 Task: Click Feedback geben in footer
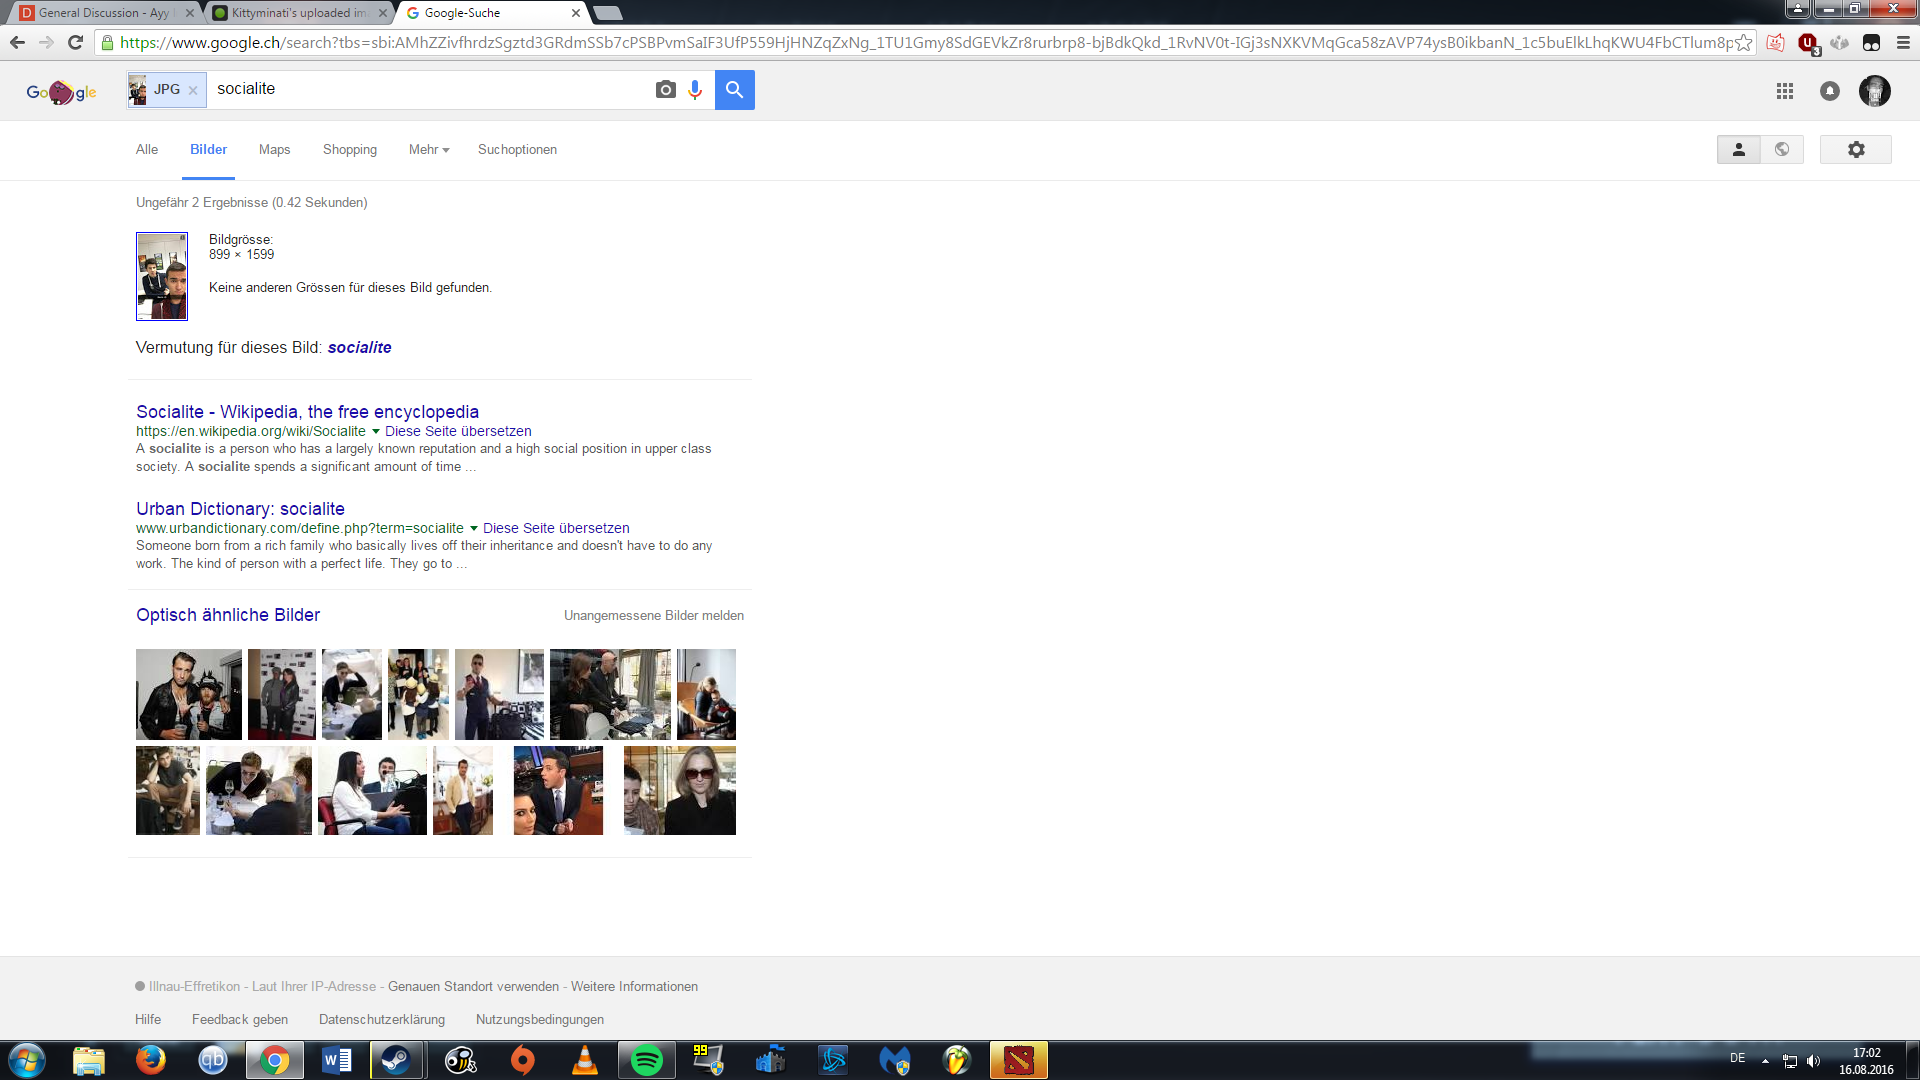(240, 1019)
